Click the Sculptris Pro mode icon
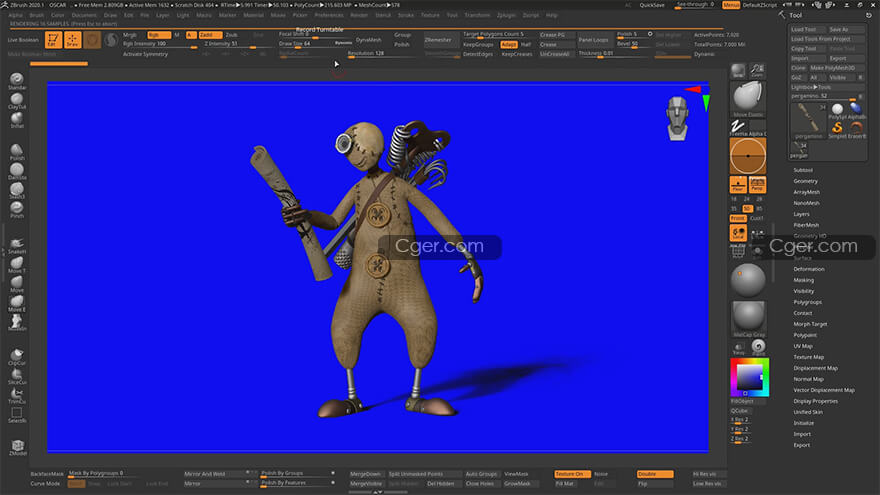The height and width of the screenshot is (495, 880). pos(111,40)
